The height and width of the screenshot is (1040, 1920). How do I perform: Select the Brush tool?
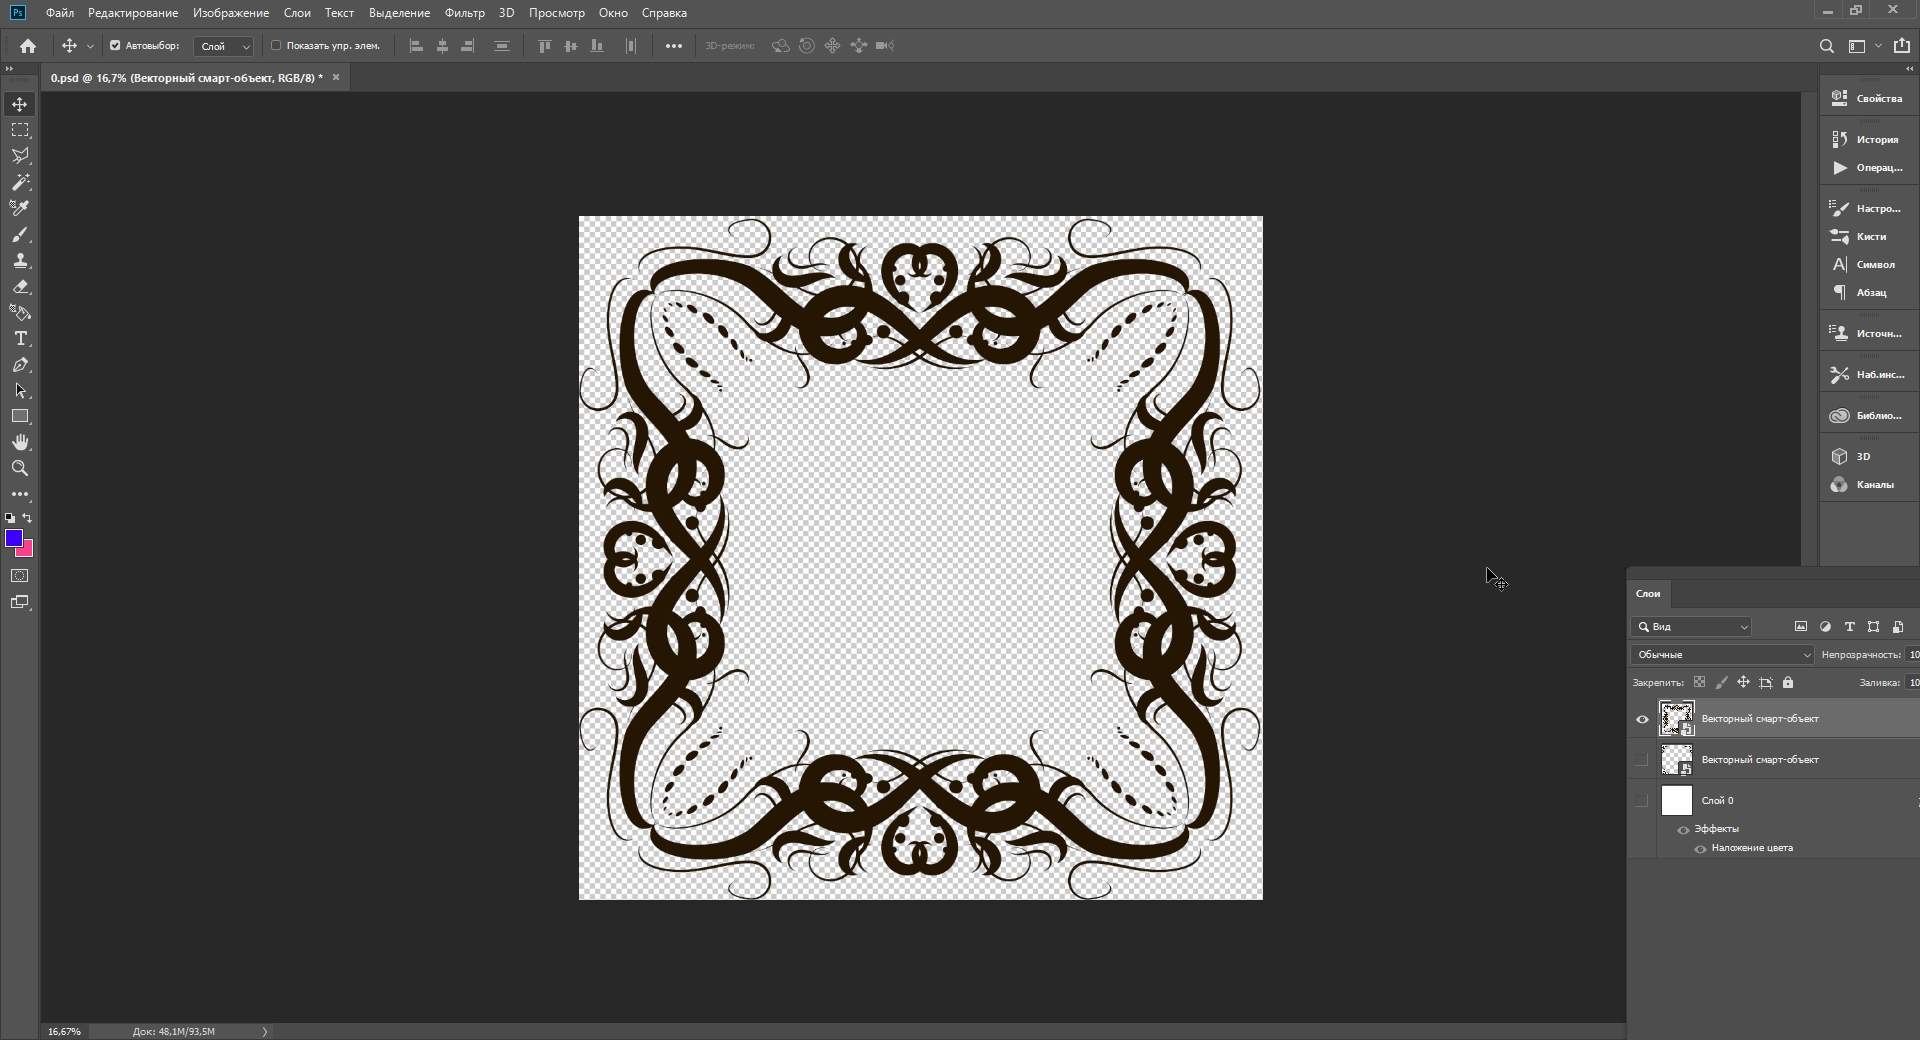(20, 235)
